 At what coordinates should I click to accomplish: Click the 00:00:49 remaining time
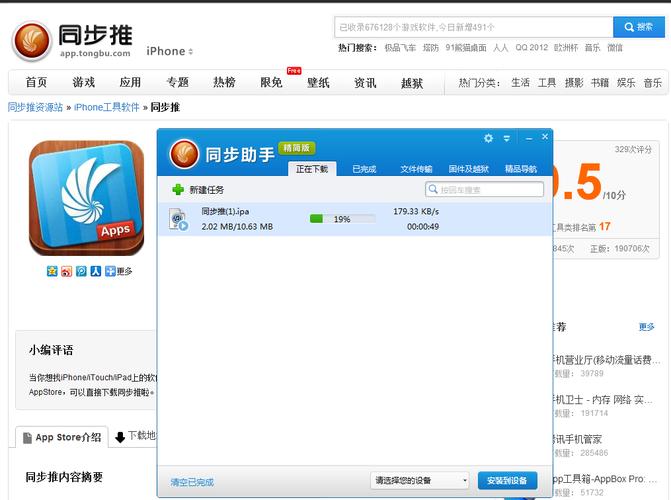point(423,226)
